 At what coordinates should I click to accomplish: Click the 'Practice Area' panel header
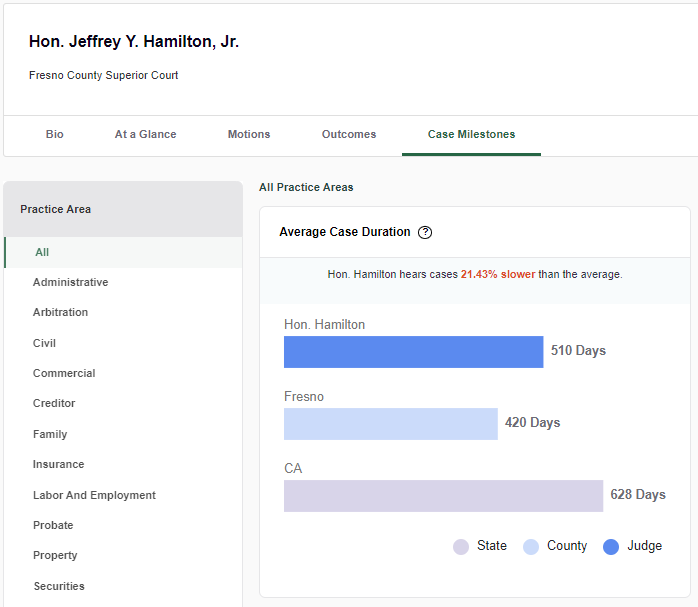click(x=123, y=209)
